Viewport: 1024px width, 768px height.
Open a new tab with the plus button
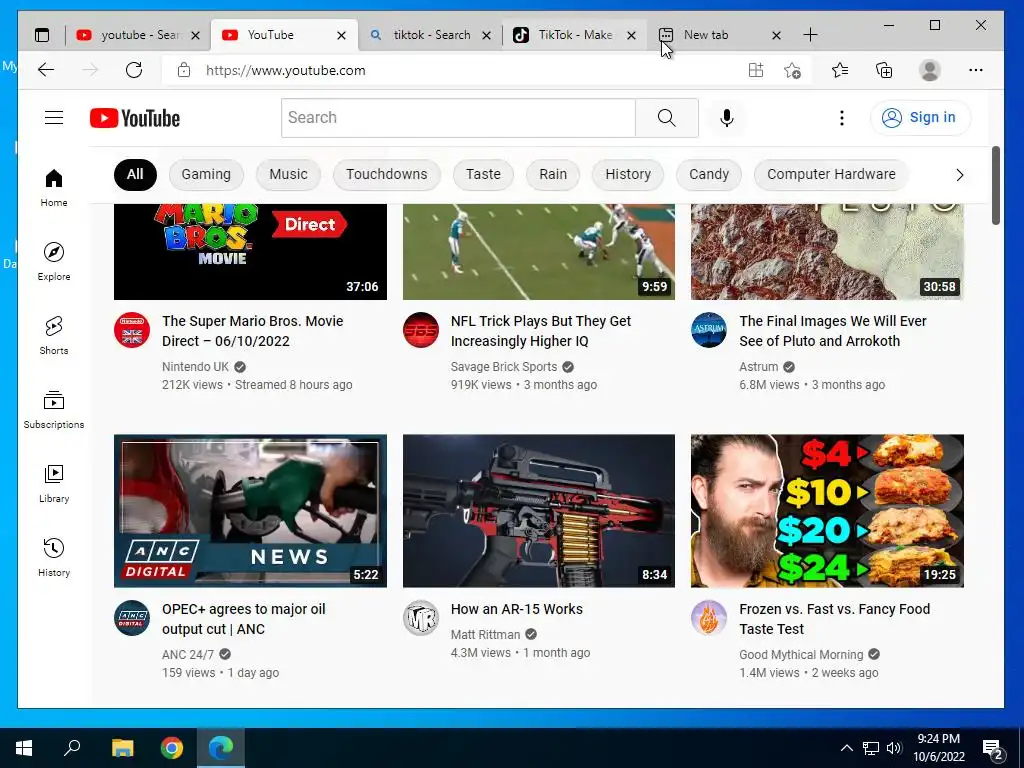click(810, 35)
